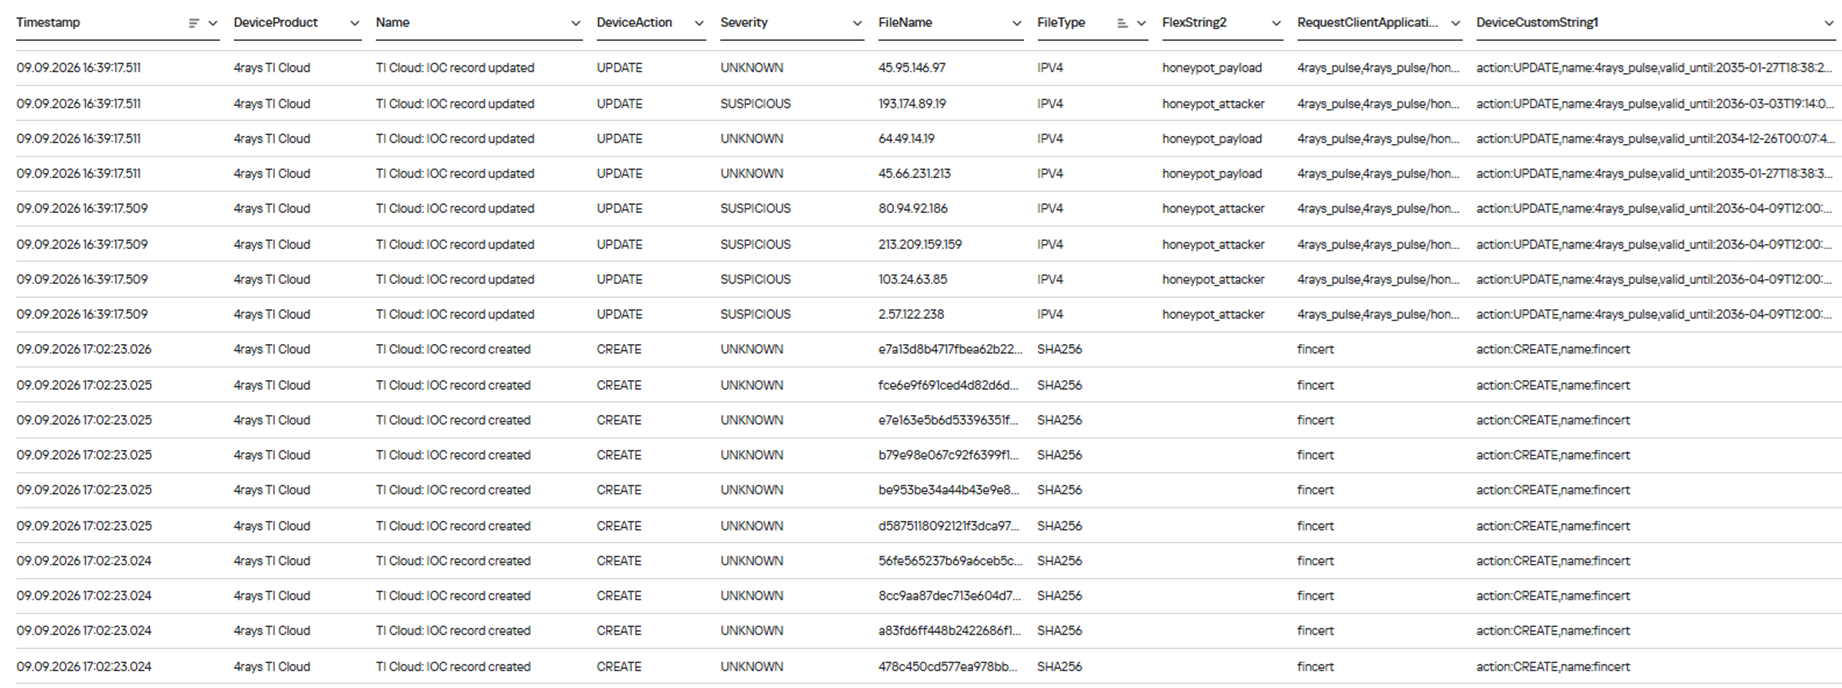Image resolution: width=1842 pixels, height=688 pixels.
Task: Click the hash starting with e7e163e5b6d
Action: (x=948, y=421)
